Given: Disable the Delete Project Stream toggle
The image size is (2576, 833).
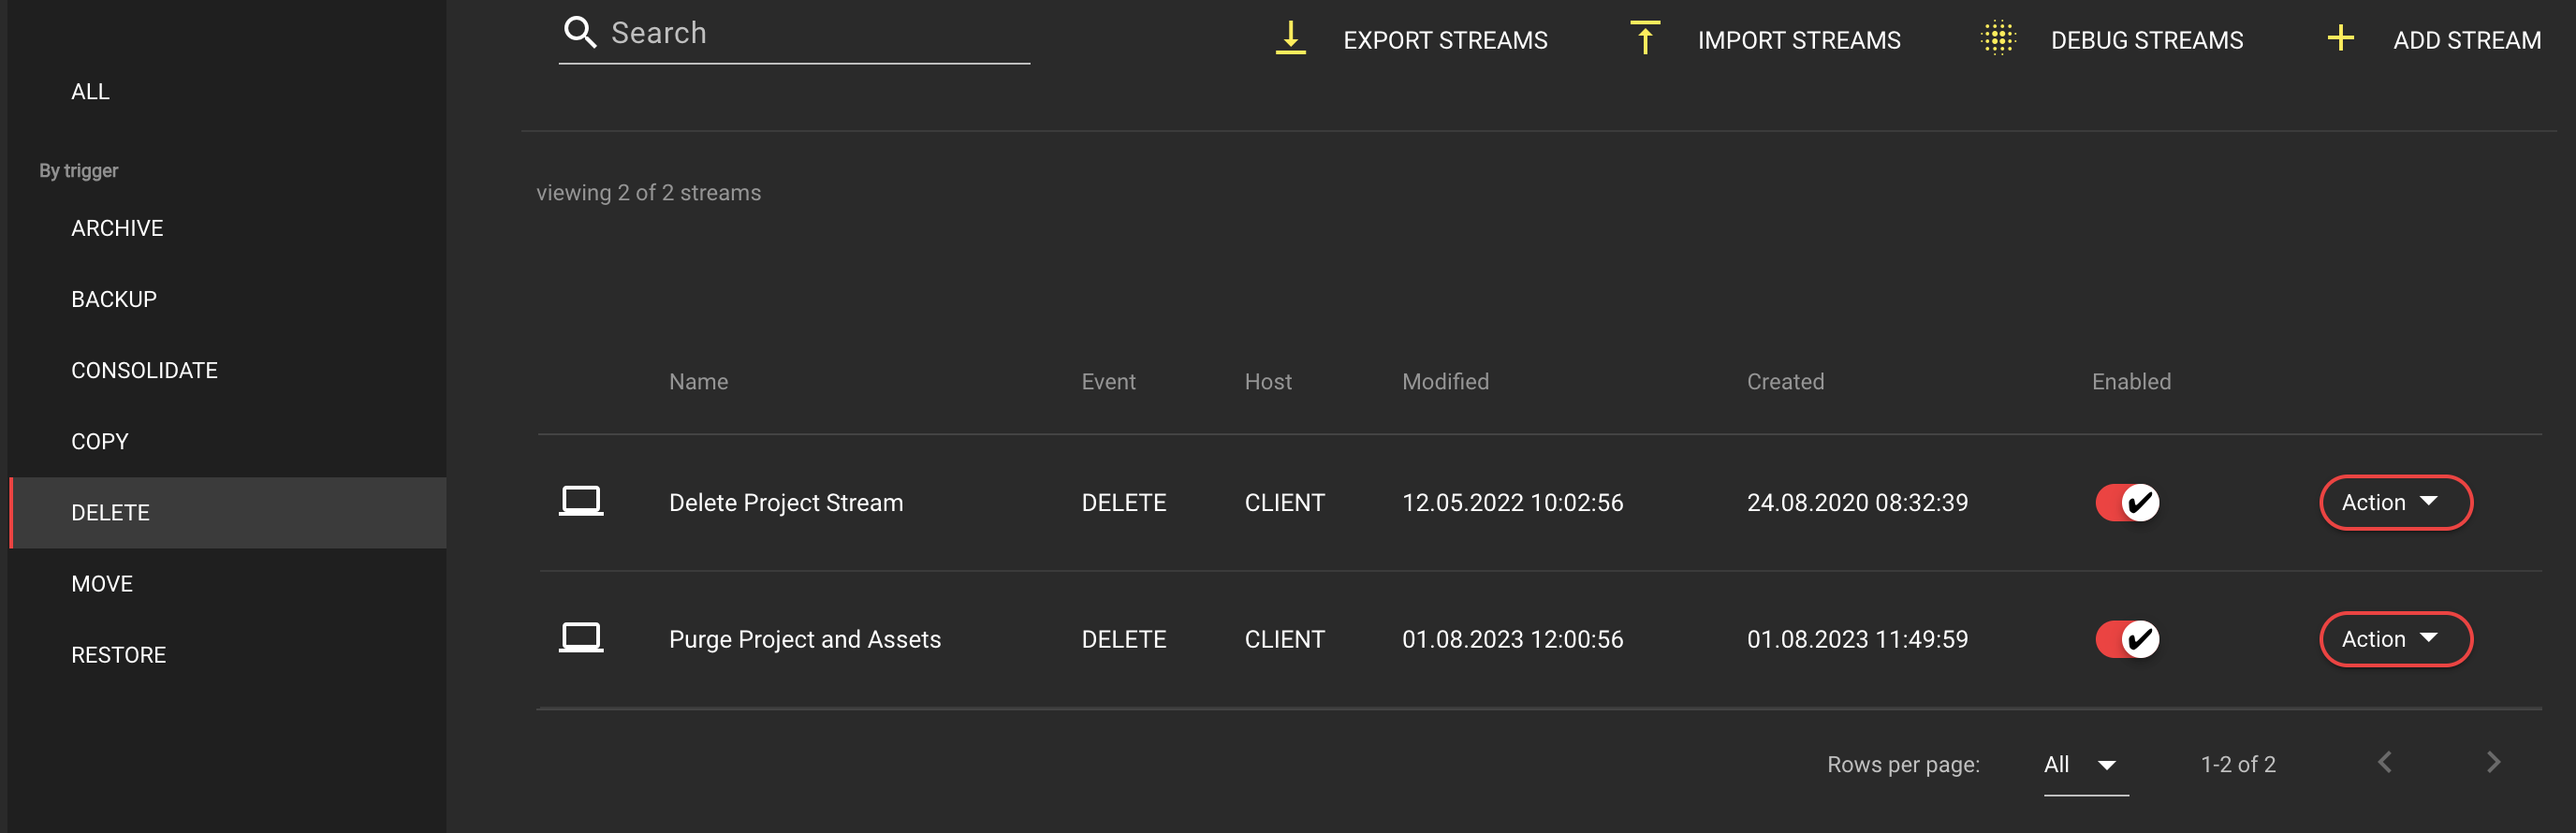Looking at the screenshot, I should tap(2127, 502).
